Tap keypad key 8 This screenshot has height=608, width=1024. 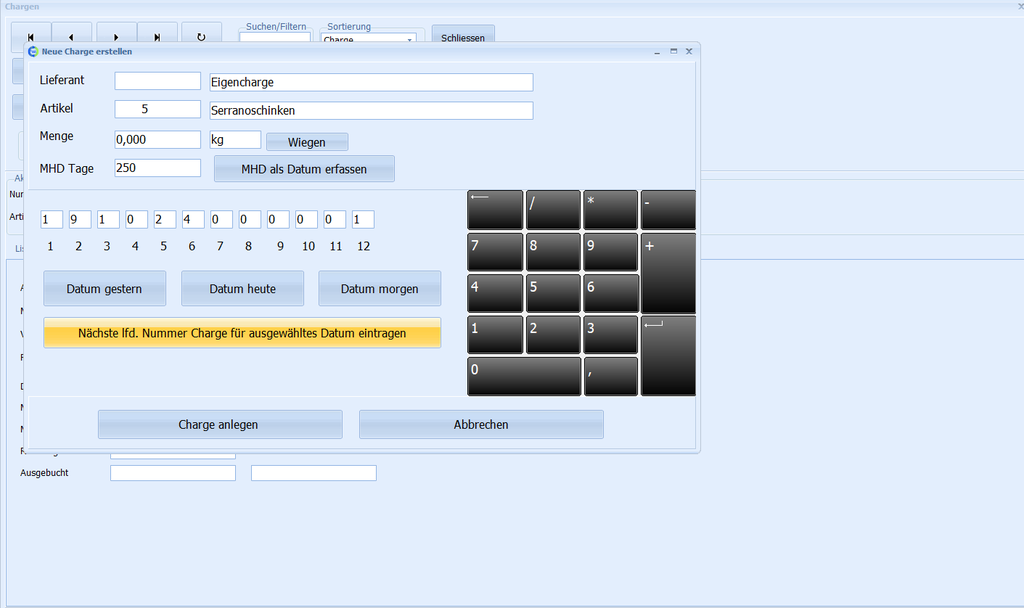(x=553, y=252)
